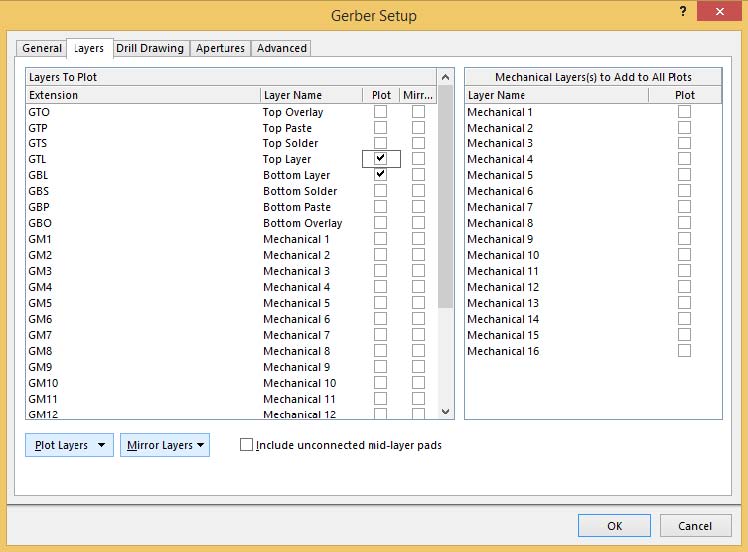748x552 pixels.
Task: Toggle Mirror for Bottom Layer
Action: coord(418,175)
